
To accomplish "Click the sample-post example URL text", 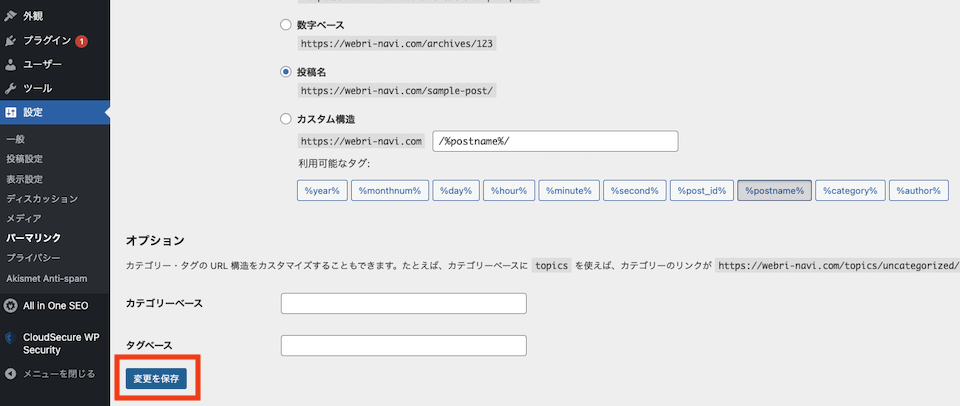I will pyautogui.click(x=397, y=91).
